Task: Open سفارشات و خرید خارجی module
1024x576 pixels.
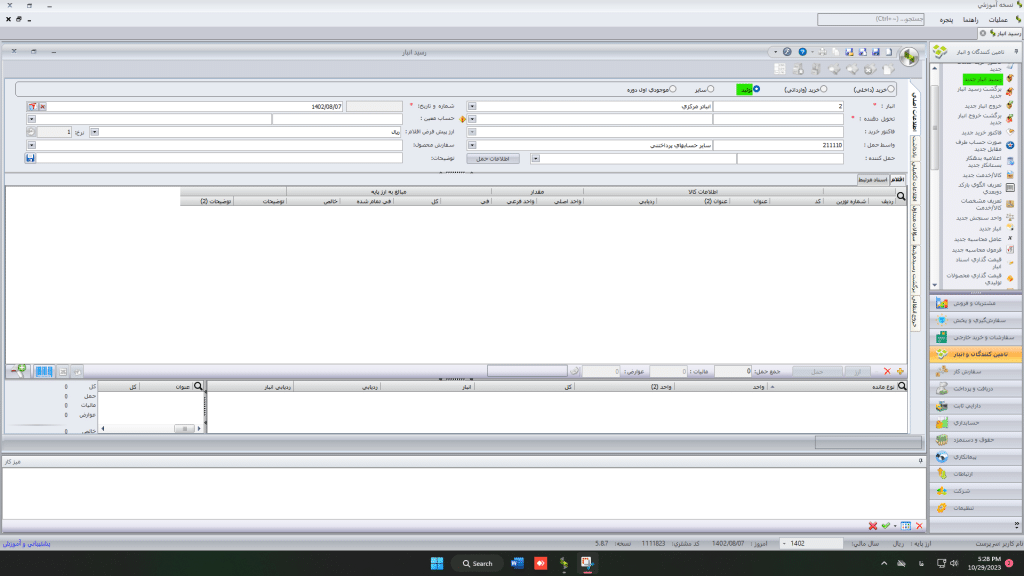Action: 976,337
